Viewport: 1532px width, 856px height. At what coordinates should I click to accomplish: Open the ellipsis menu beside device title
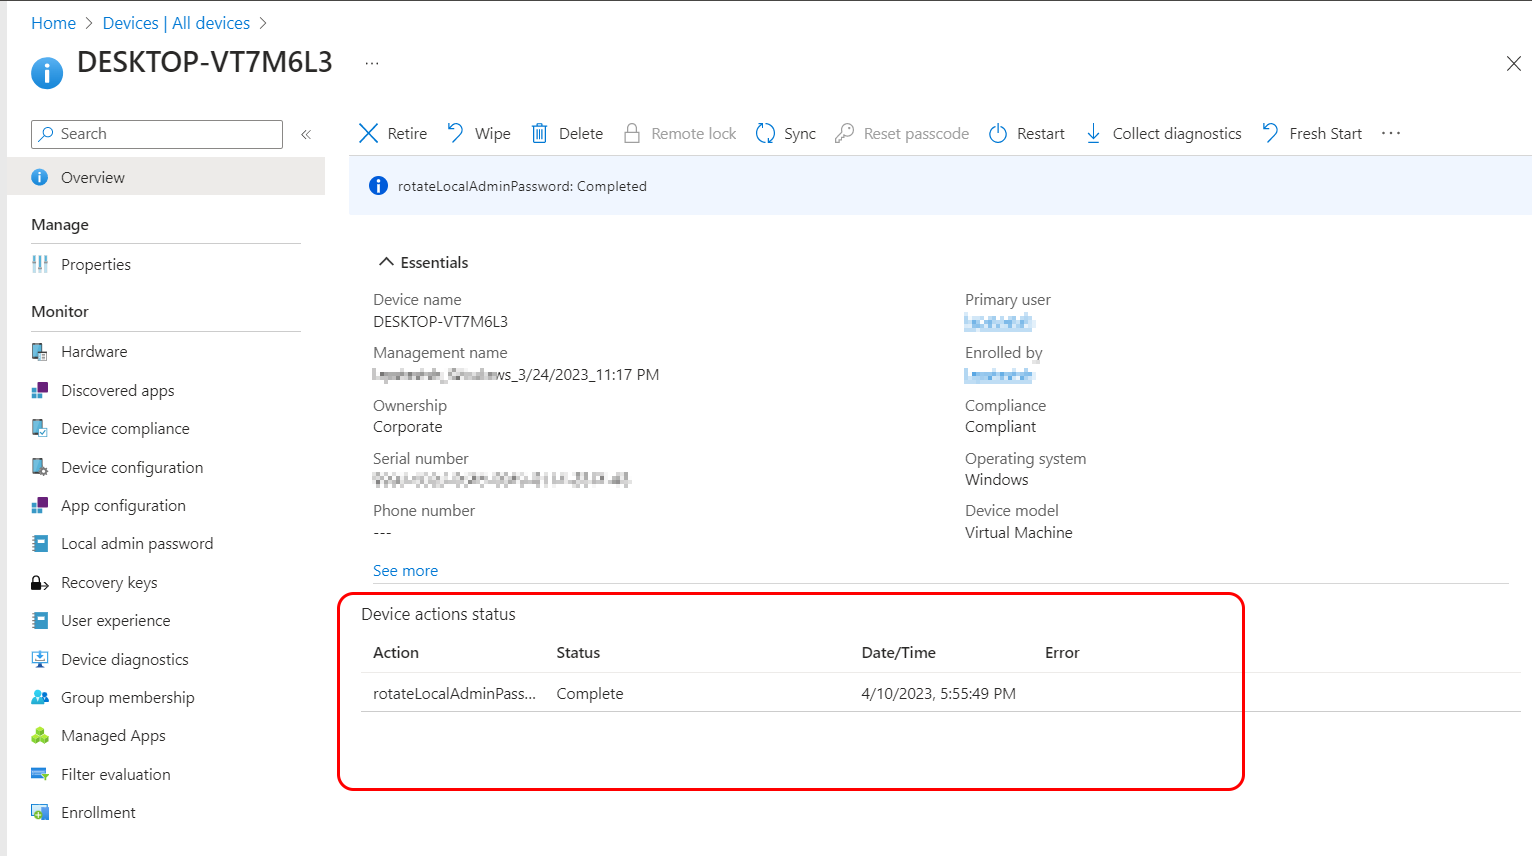tap(372, 63)
